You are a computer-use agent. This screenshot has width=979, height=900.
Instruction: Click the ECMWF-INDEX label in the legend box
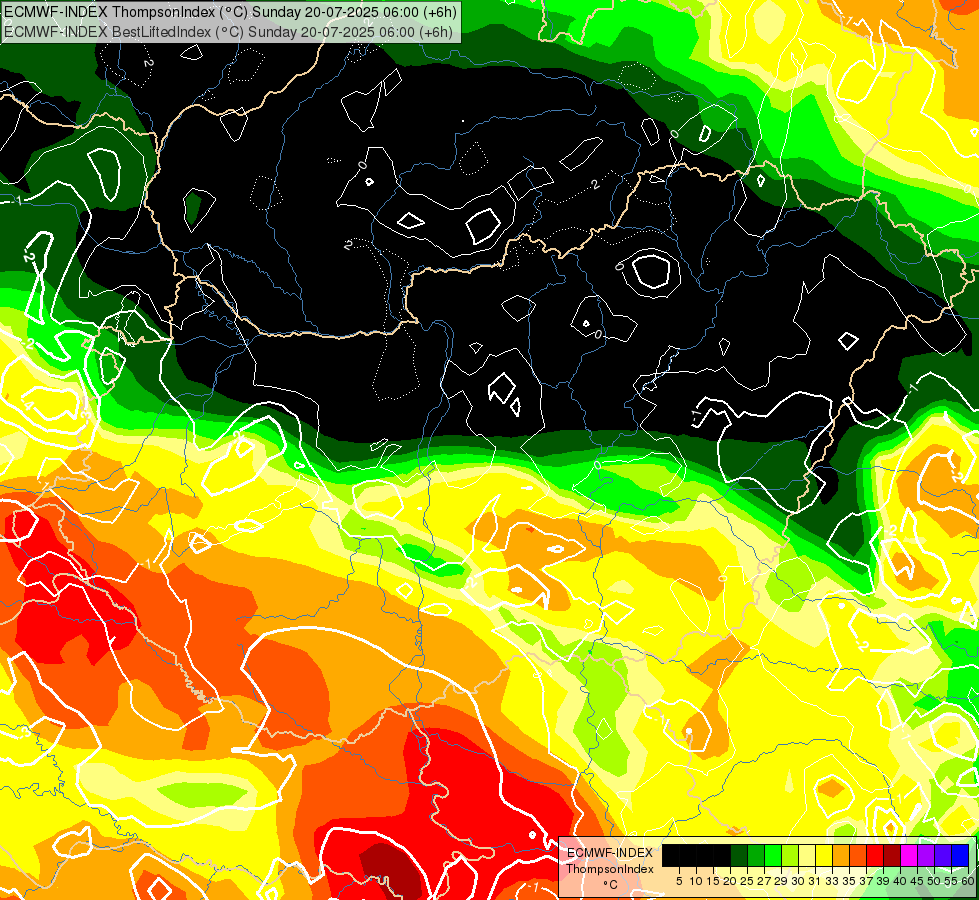[x=610, y=853]
